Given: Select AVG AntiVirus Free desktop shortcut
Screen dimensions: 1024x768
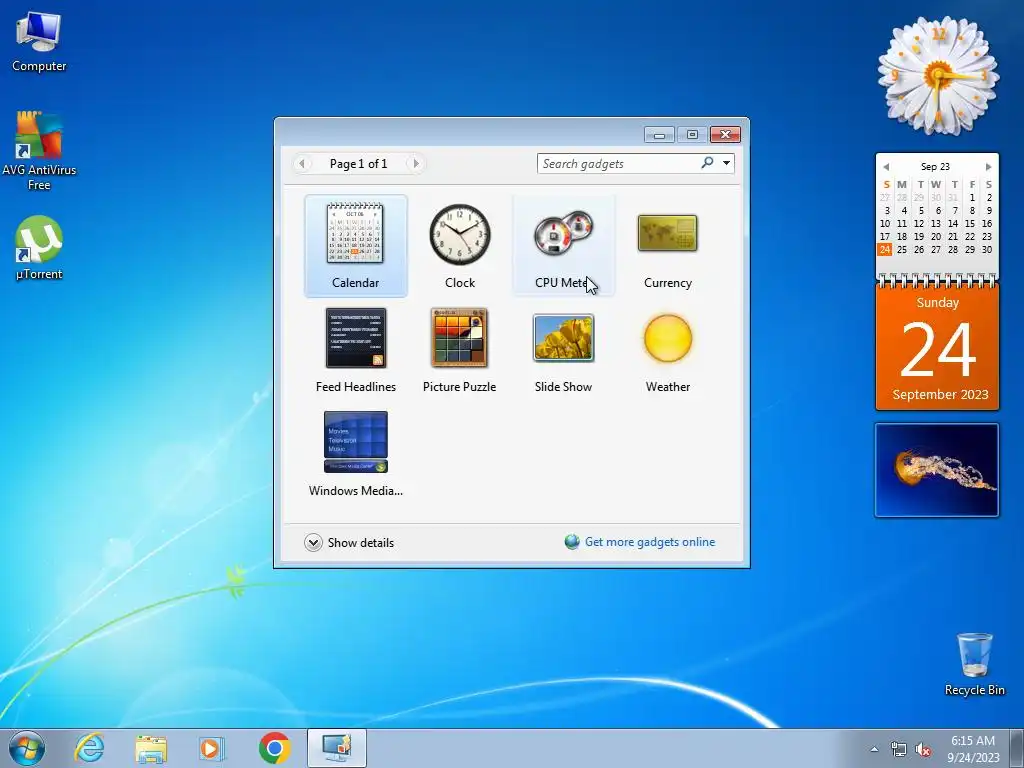Looking at the screenshot, I should coord(39,151).
